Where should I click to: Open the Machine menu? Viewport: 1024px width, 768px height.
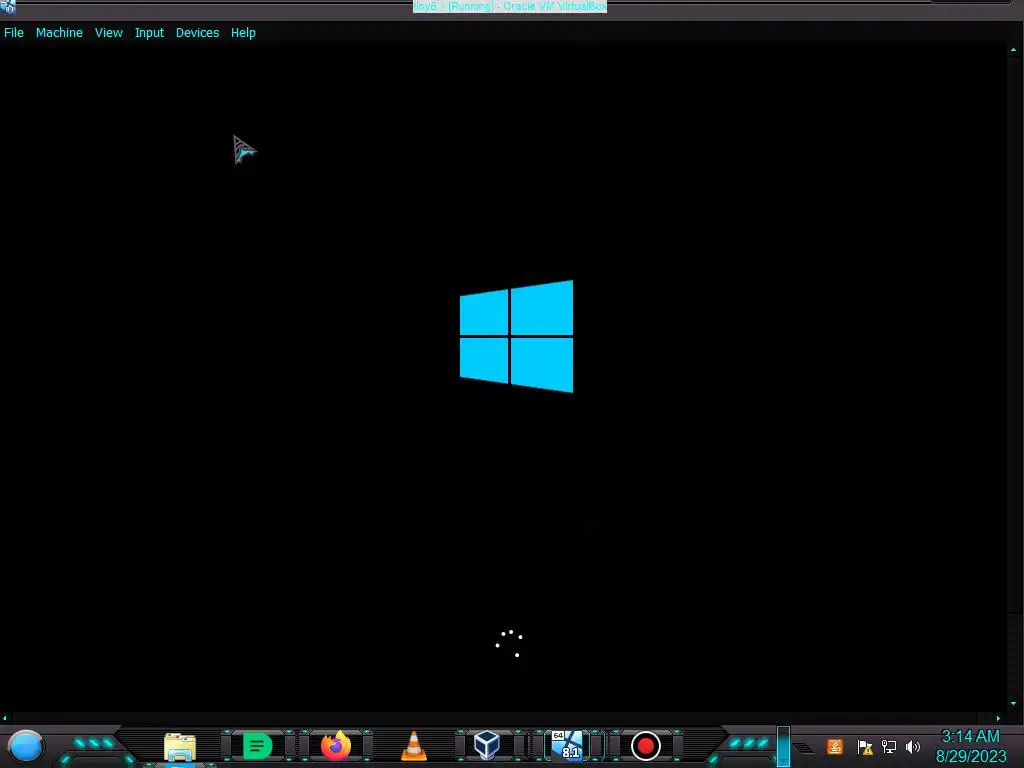tap(59, 33)
